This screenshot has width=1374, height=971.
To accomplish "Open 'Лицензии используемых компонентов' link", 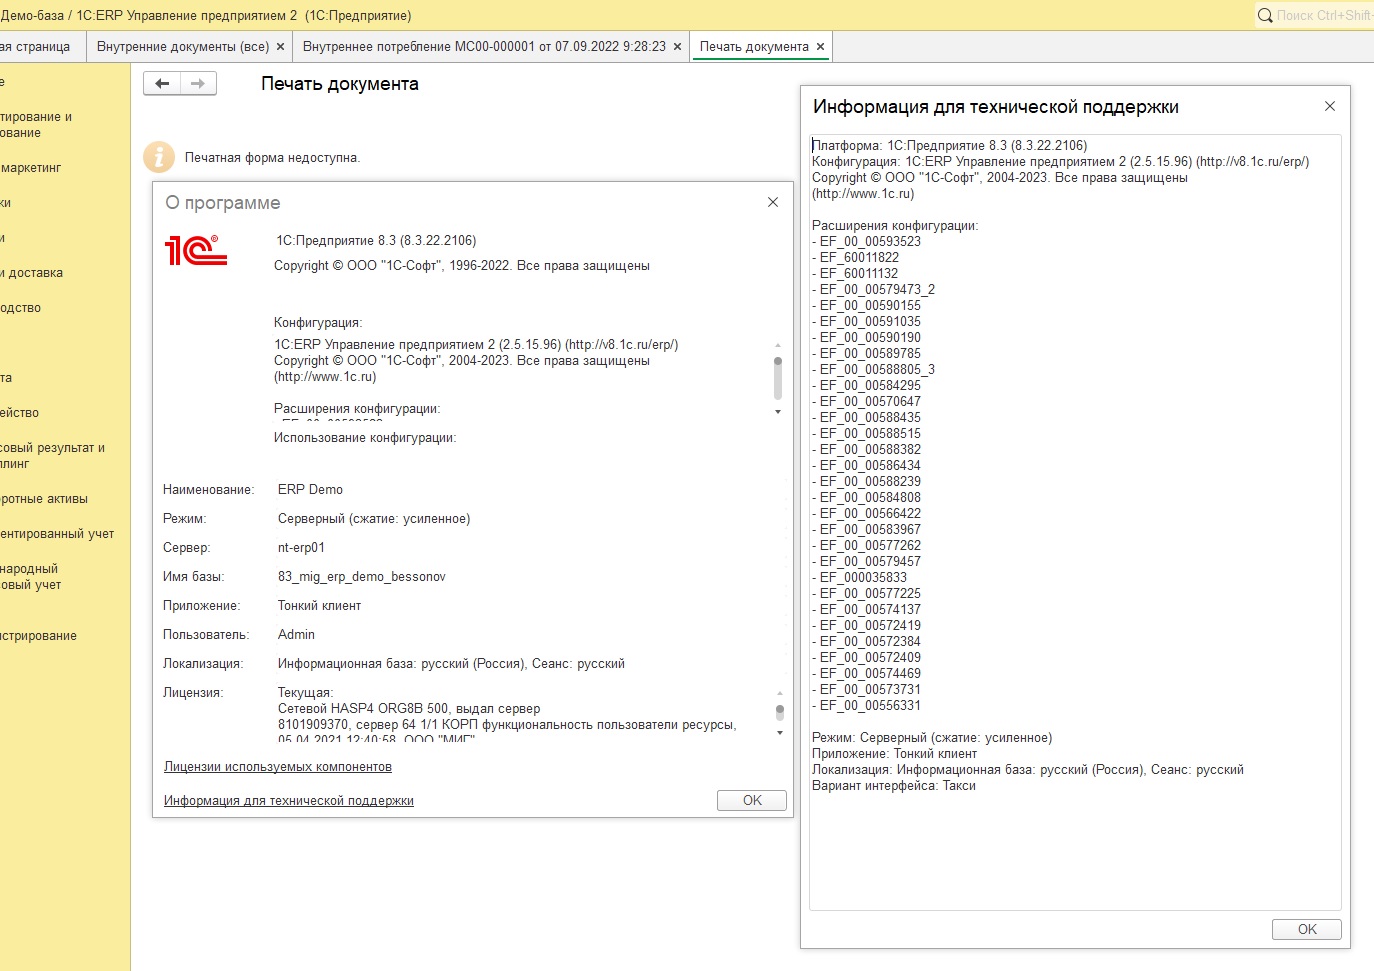I will [278, 767].
